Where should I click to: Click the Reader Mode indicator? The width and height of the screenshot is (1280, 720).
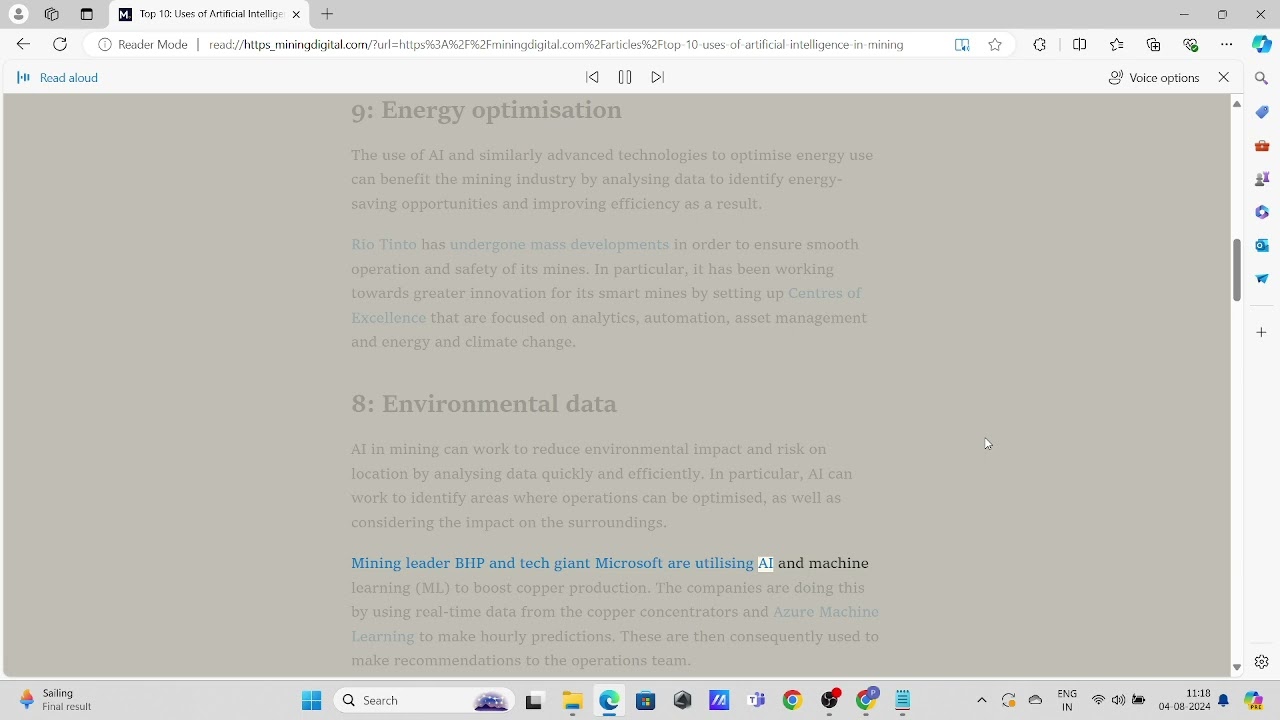pos(143,45)
